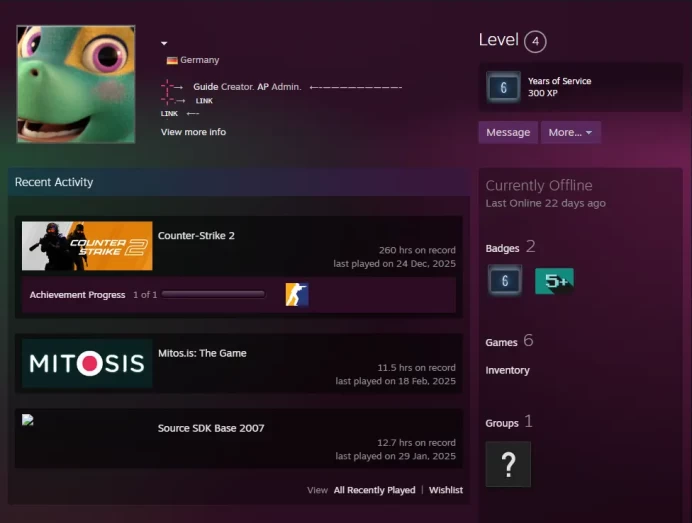Click last played on 29 Jan, 2025
Image resolution: width=692 pixels, height=523 pixels.
395,456
